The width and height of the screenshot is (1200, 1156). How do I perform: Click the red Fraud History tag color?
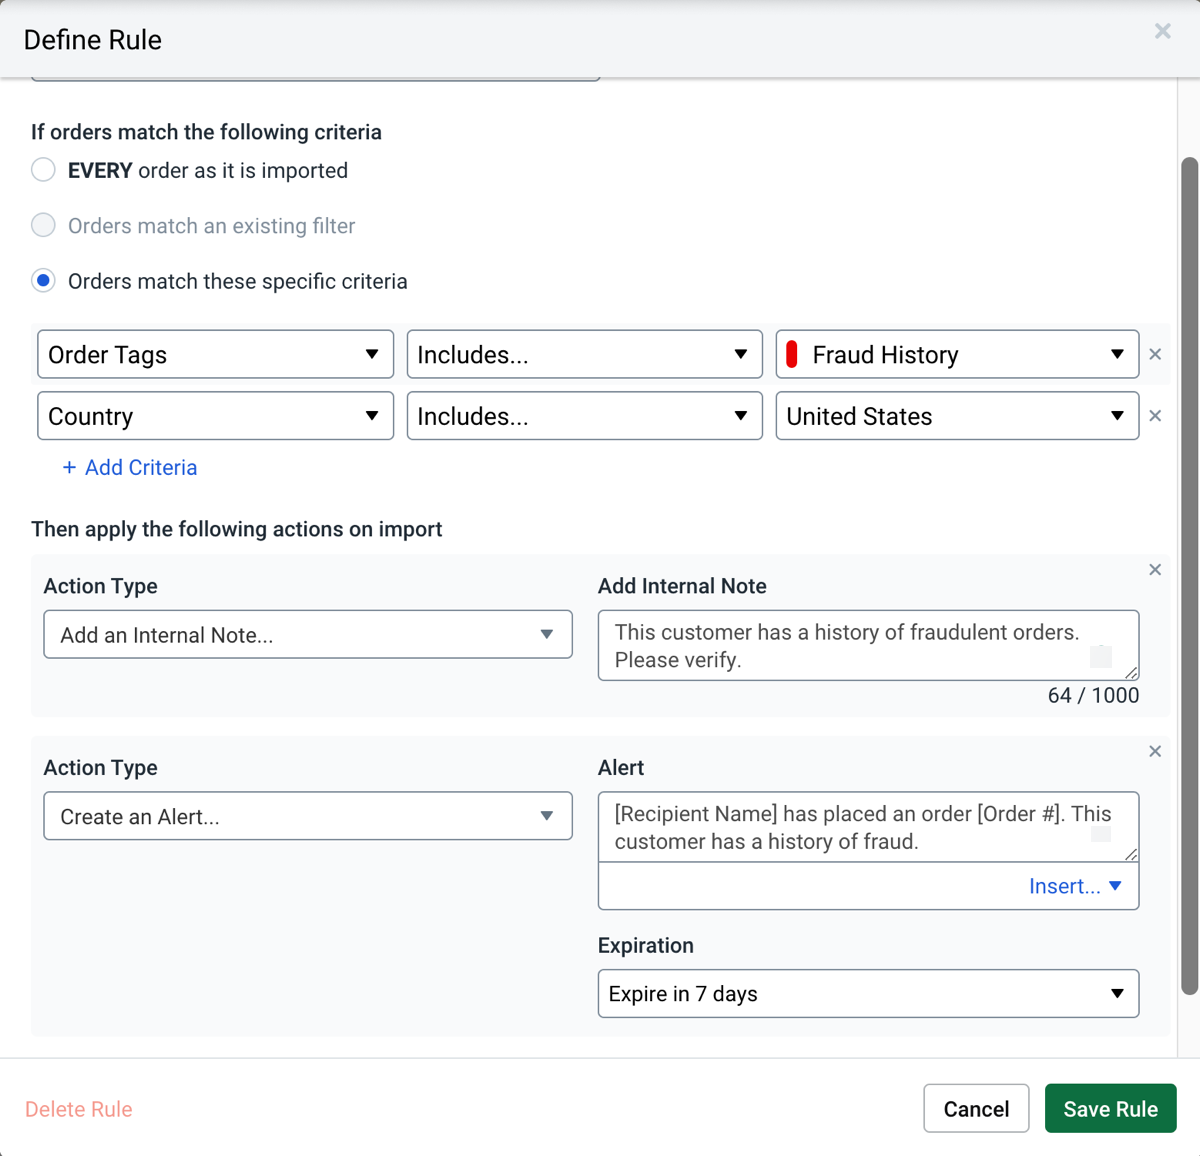coord(792,355)
